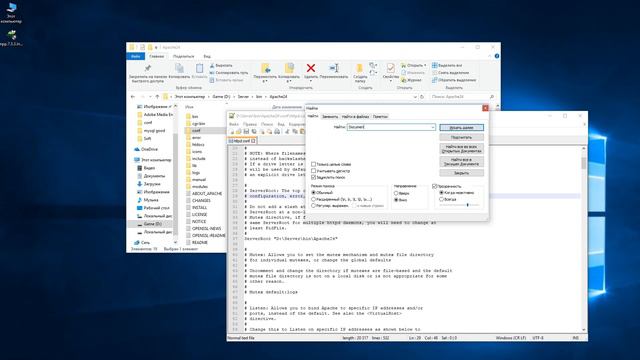The width and height of the screenshot is (640, 360).
Task: Select Обычный search mode radio
Action: pyautogui.click(x=313, y=193)
